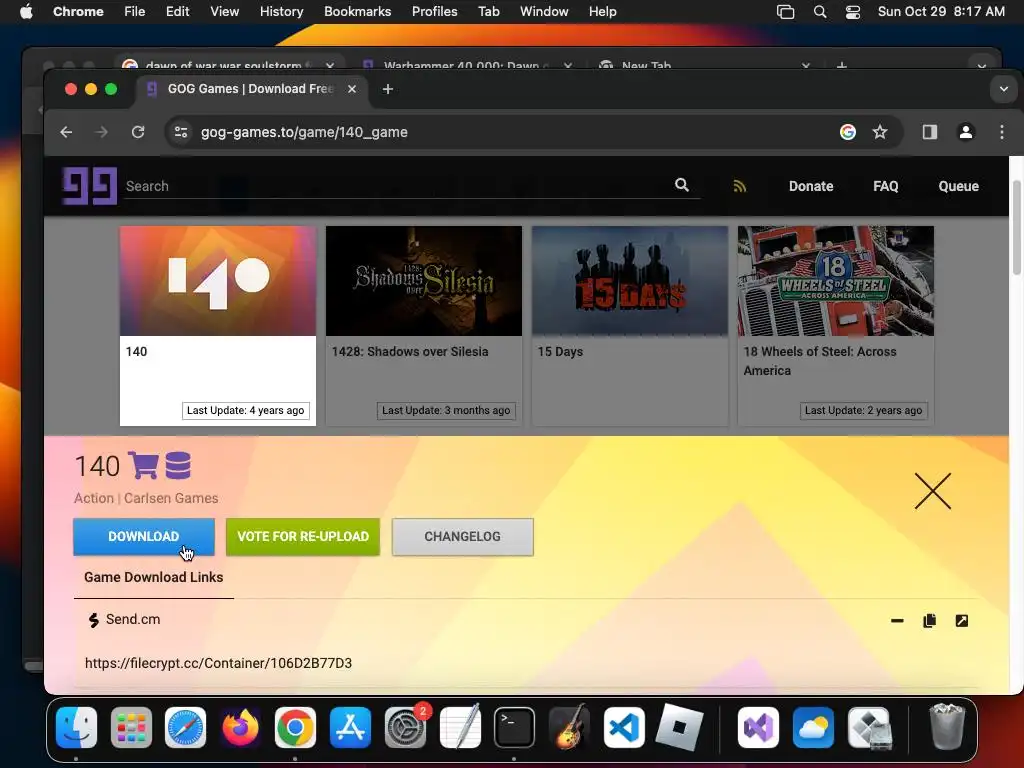Viewport: 1024px width, 768px height.
Task: Open the FAQ link
Action: 886,186
